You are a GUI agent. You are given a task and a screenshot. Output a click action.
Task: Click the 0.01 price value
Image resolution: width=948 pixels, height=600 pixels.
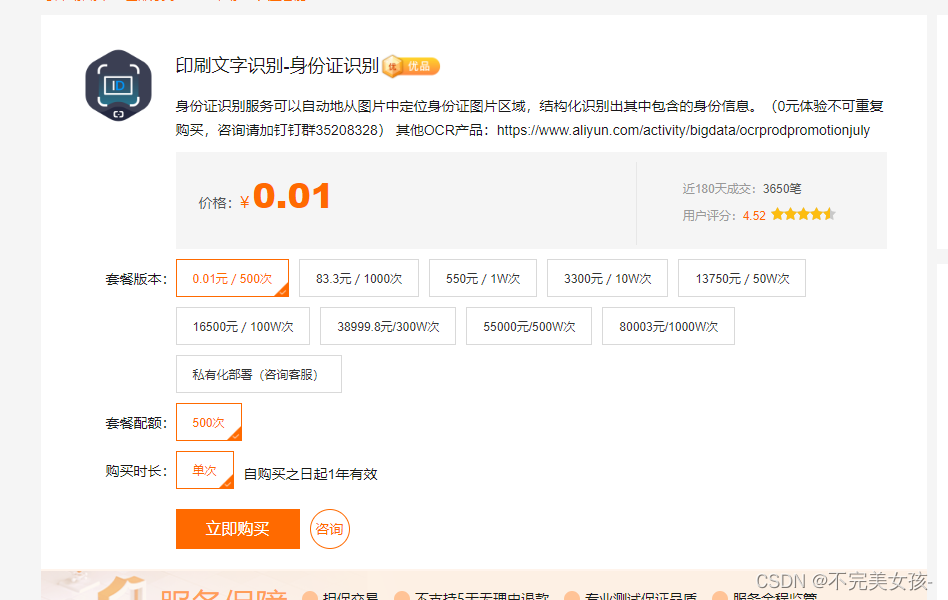[291, 196]
